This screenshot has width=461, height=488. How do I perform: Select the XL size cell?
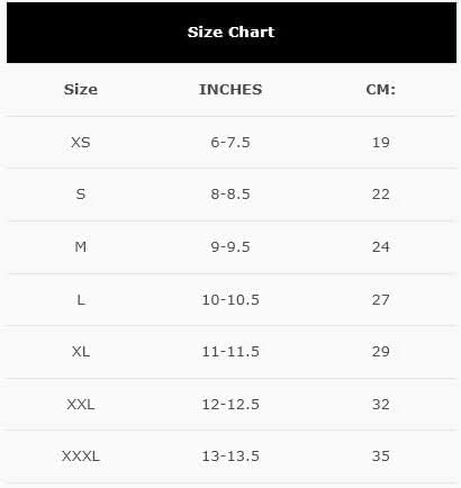pyautogui.click(x=81, y=352)
